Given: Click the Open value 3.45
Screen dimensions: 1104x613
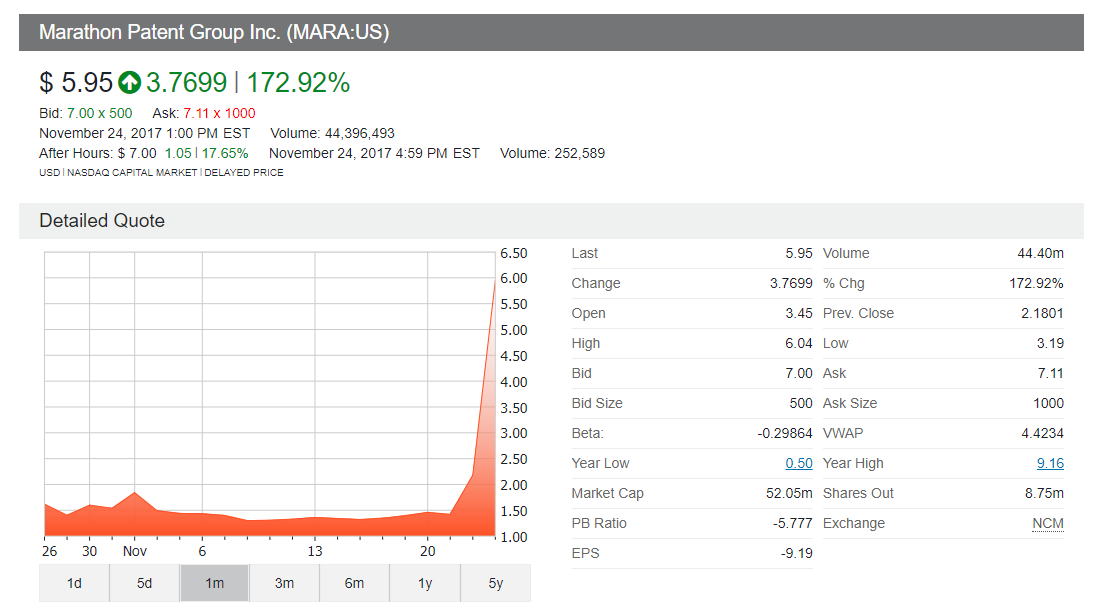Looking at the screenshot, I should [799, 313].
